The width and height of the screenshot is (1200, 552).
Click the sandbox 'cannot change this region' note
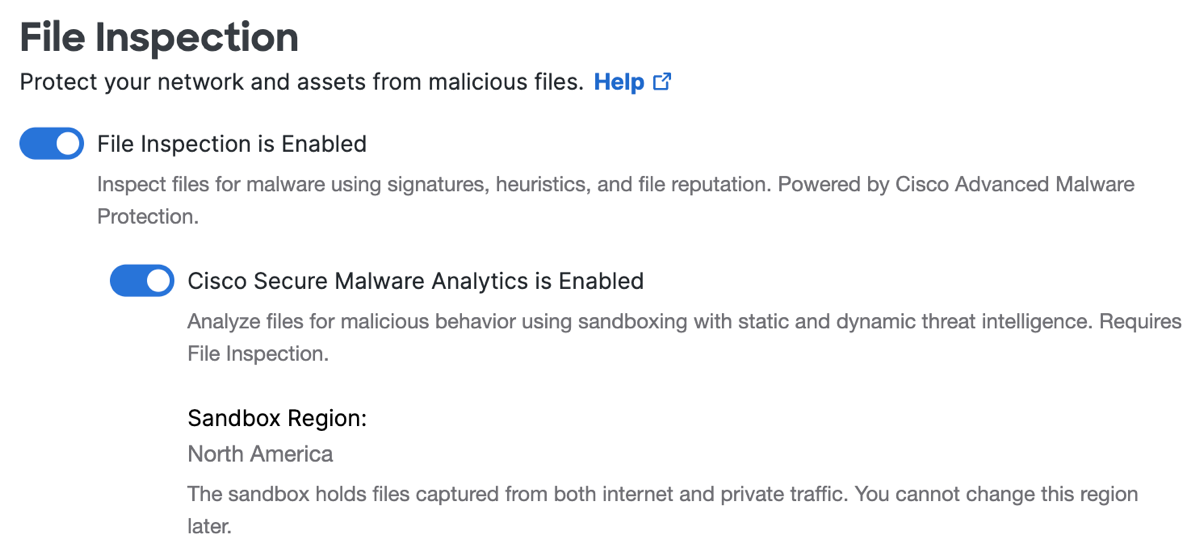(663, 509)
